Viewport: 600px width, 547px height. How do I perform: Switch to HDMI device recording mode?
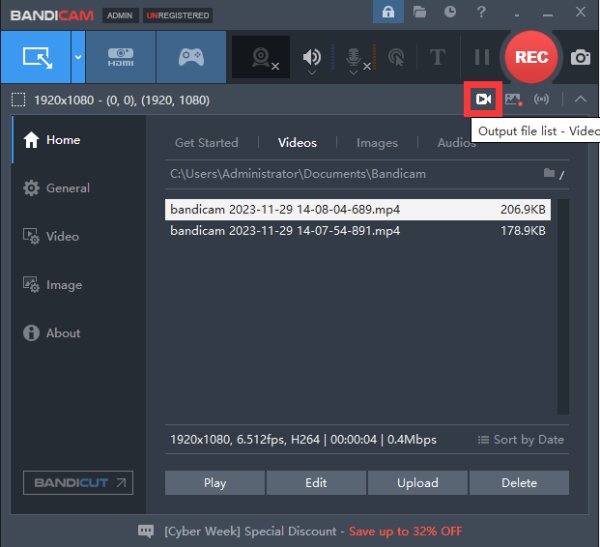(x=121, y=57)
